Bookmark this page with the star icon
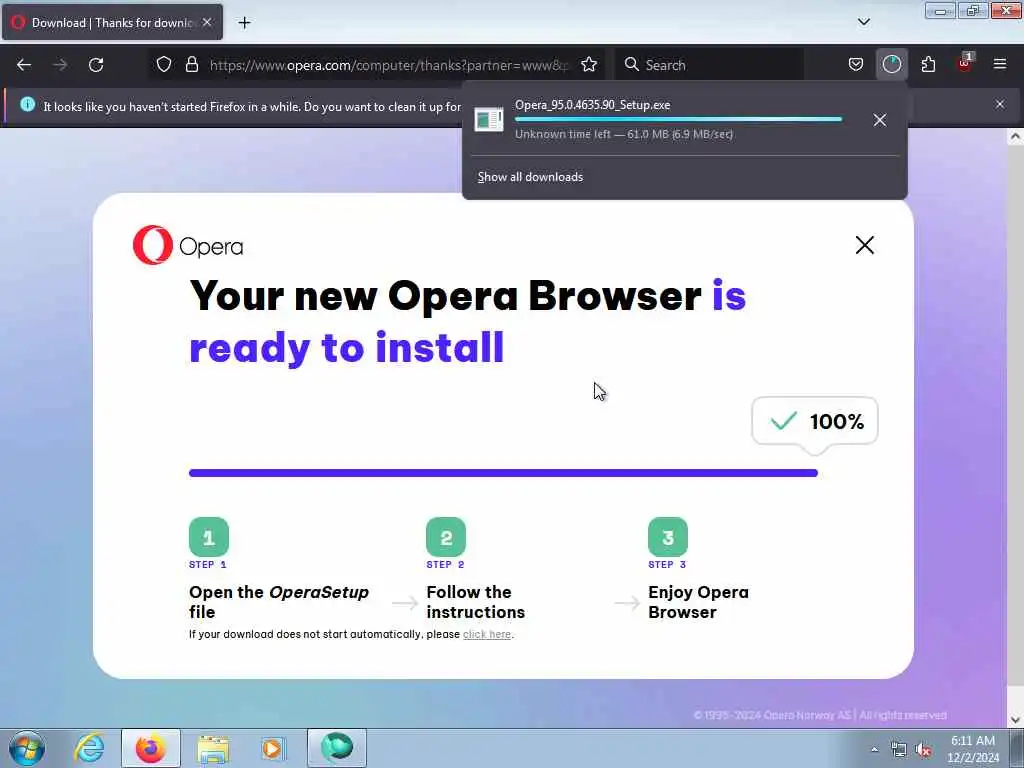1024x768 pixels. coord(589,65)
